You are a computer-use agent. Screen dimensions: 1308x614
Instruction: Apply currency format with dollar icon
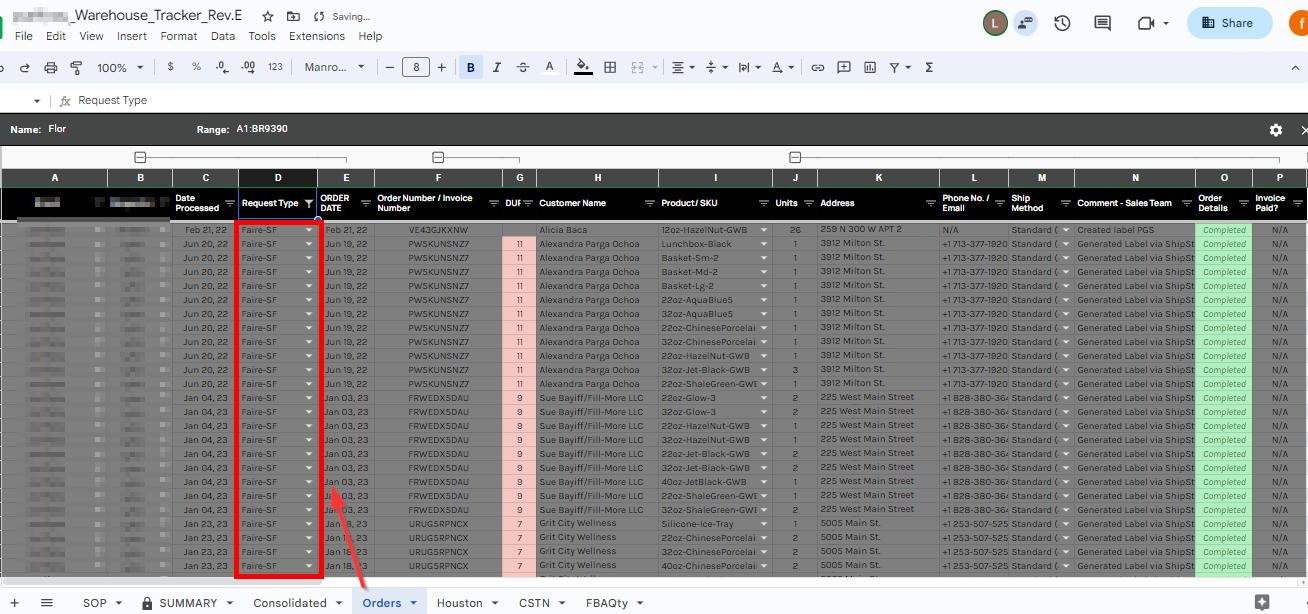(170, 67)
